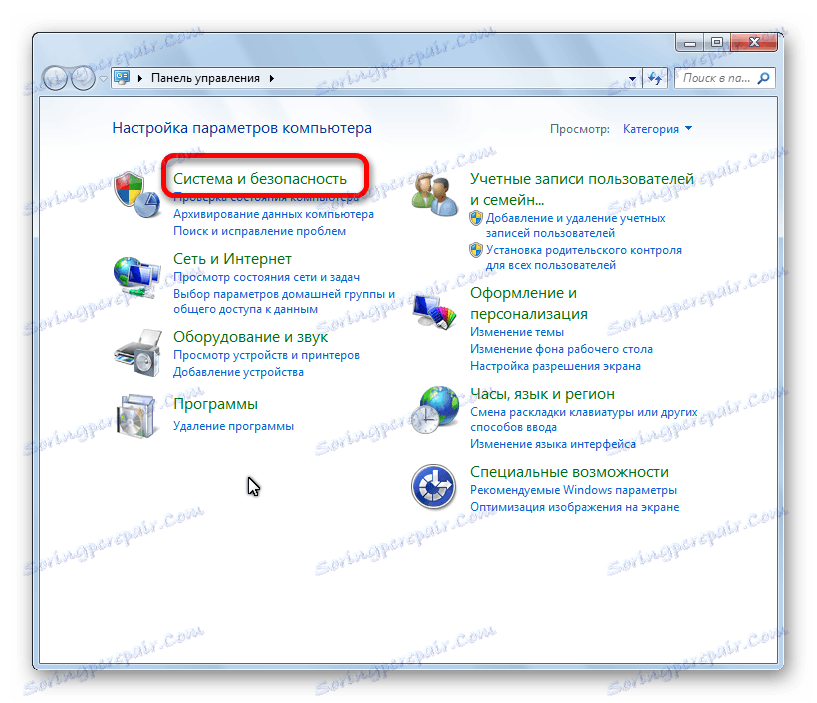This screenshot has height=703, width=817.
Task: Click Смена раскладки клавиатуры link
Action: point(584,420)
